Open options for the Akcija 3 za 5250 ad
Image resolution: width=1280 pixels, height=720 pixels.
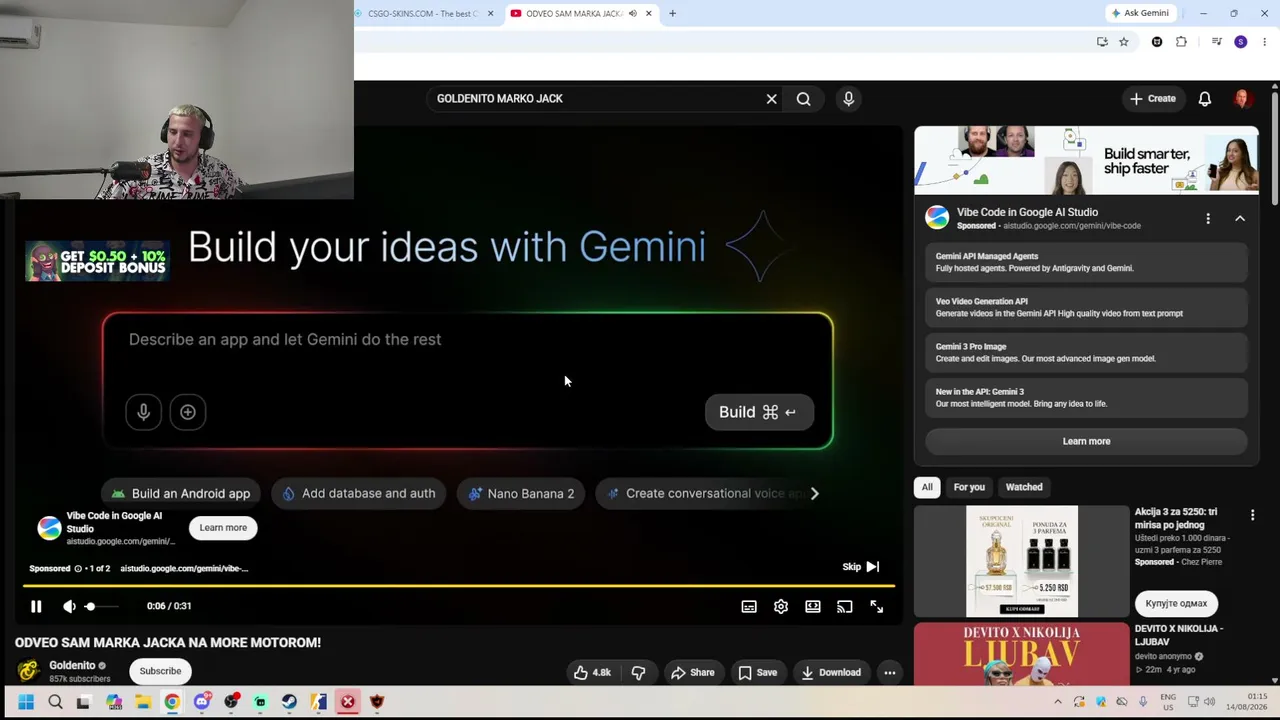(1252, 515)
